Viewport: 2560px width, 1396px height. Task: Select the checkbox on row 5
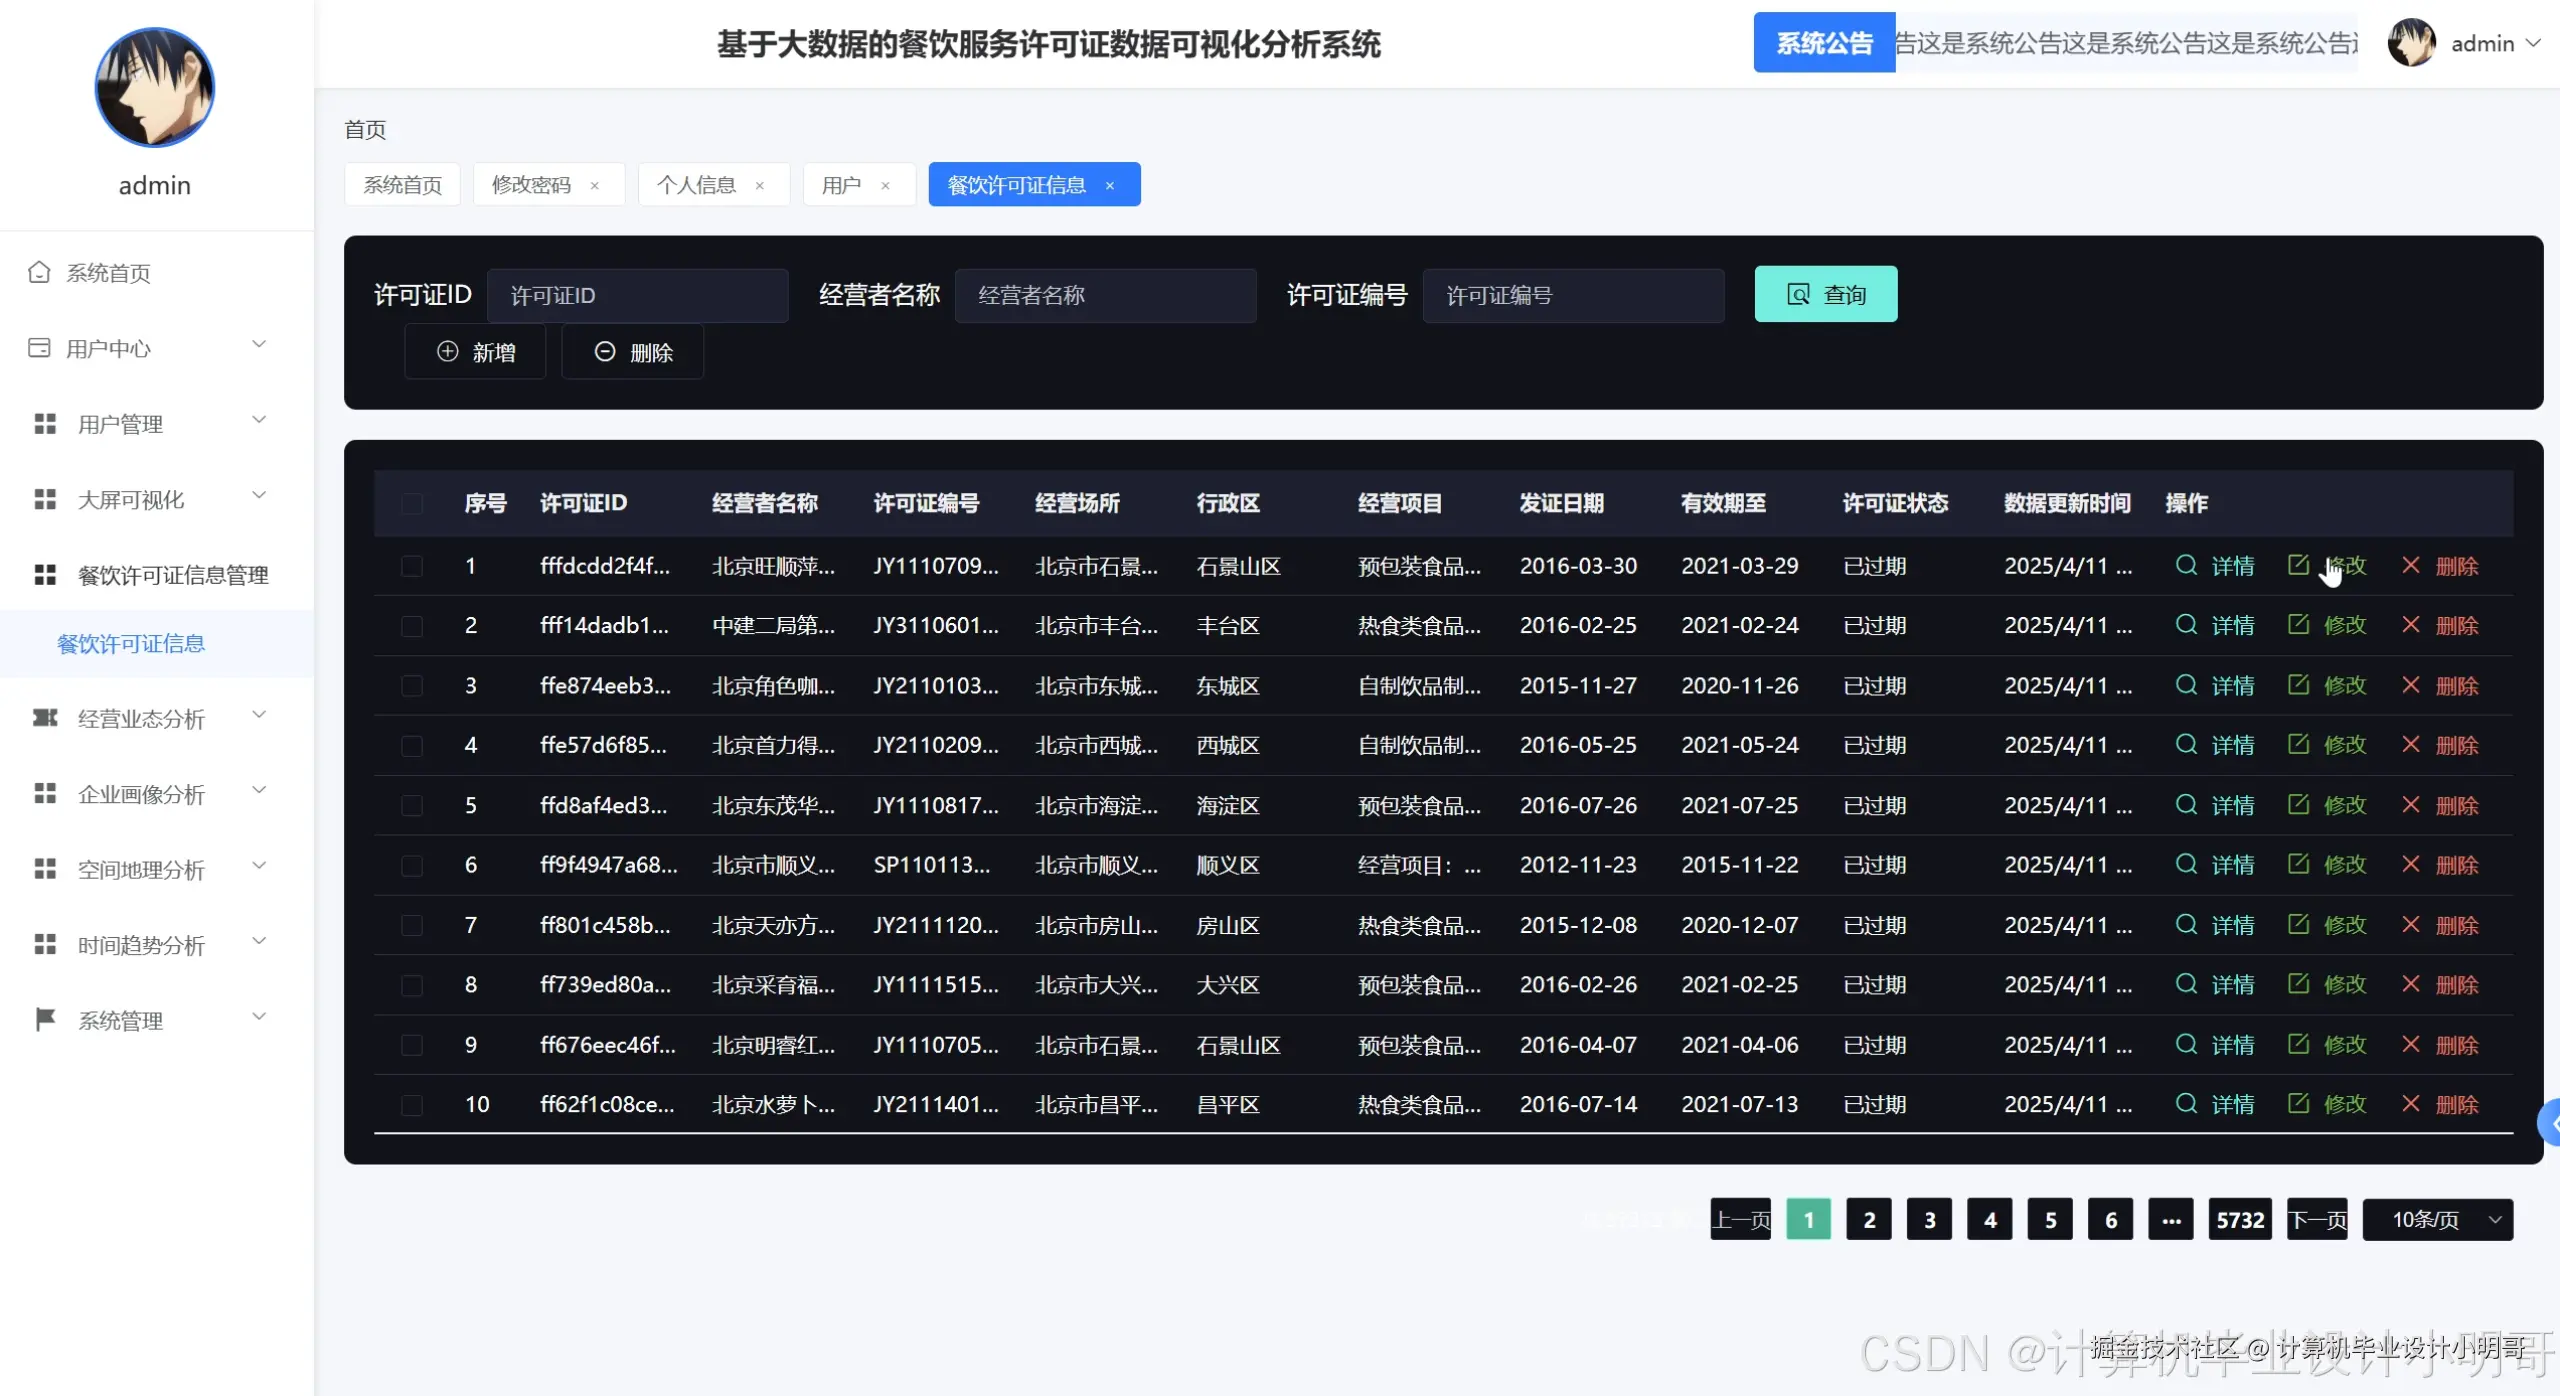411,806
